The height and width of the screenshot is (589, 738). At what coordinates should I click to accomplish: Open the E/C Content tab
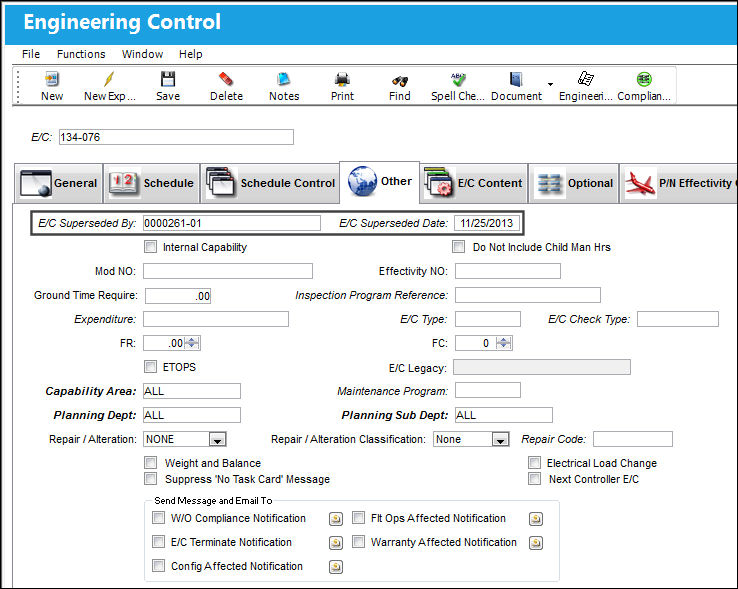click(x=473, y=183)
